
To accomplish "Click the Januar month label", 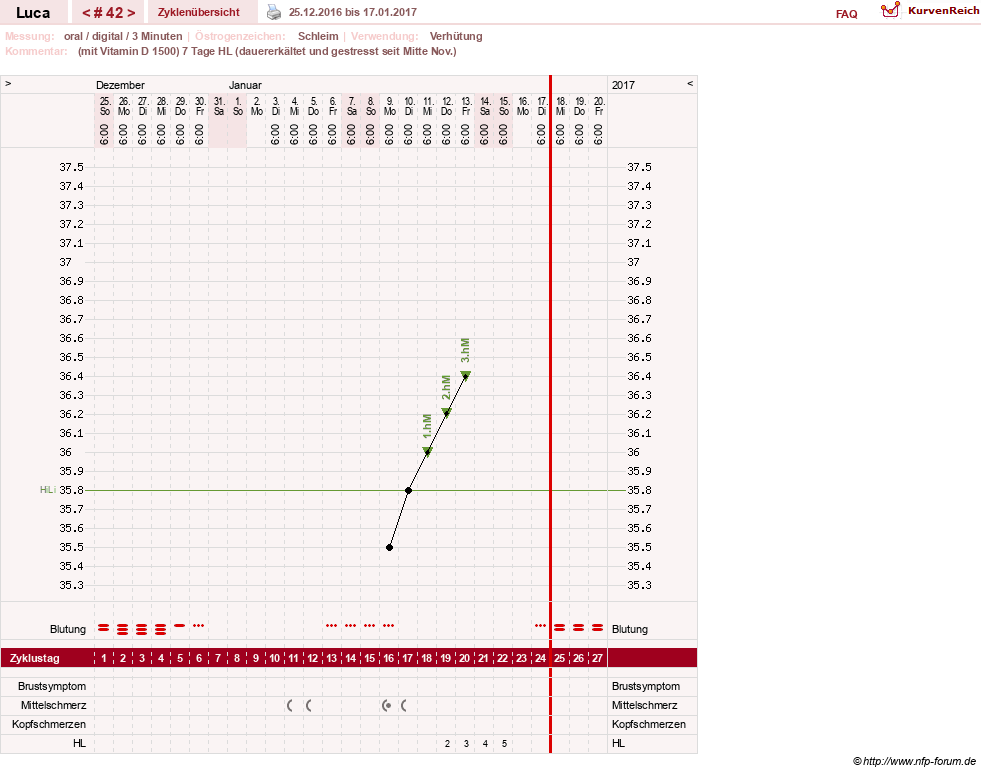I will [x=245, y=85].
